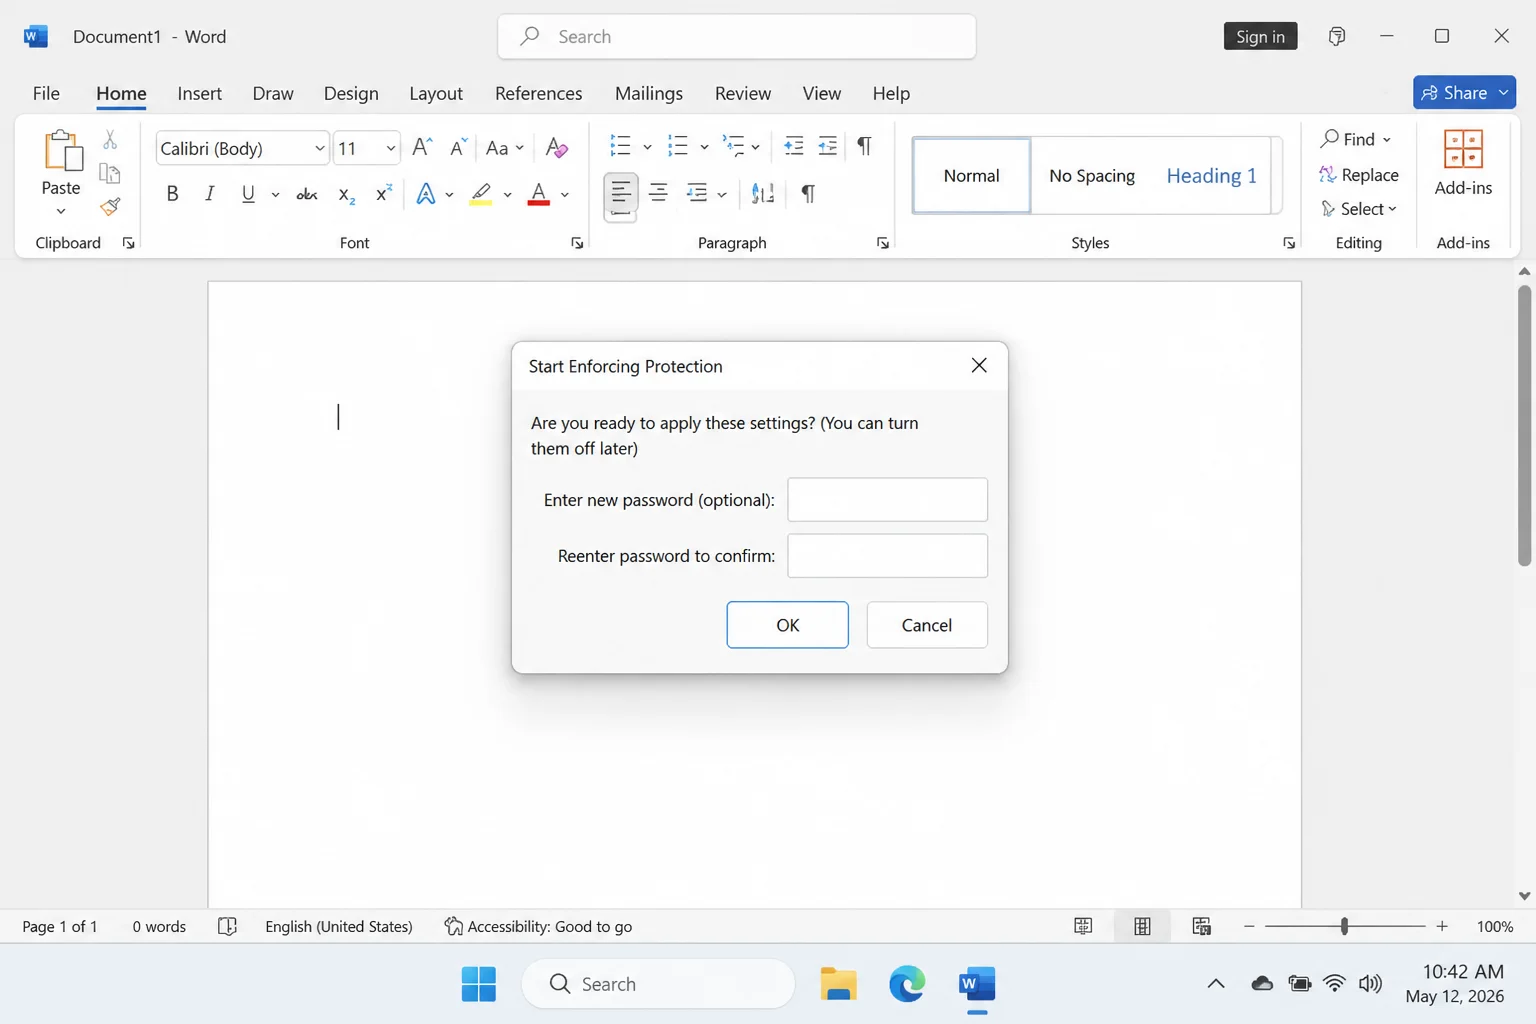Open File Explorer from taskbar
Viewport: 1536px width, 1024px height.
[x=838, y=984]
